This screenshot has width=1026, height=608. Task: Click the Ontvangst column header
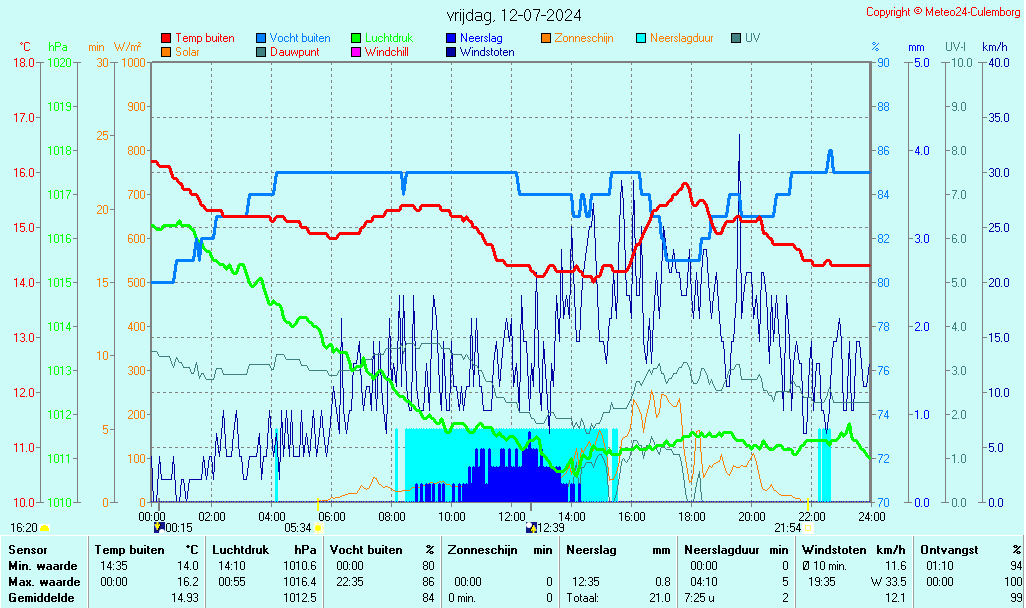947,550
